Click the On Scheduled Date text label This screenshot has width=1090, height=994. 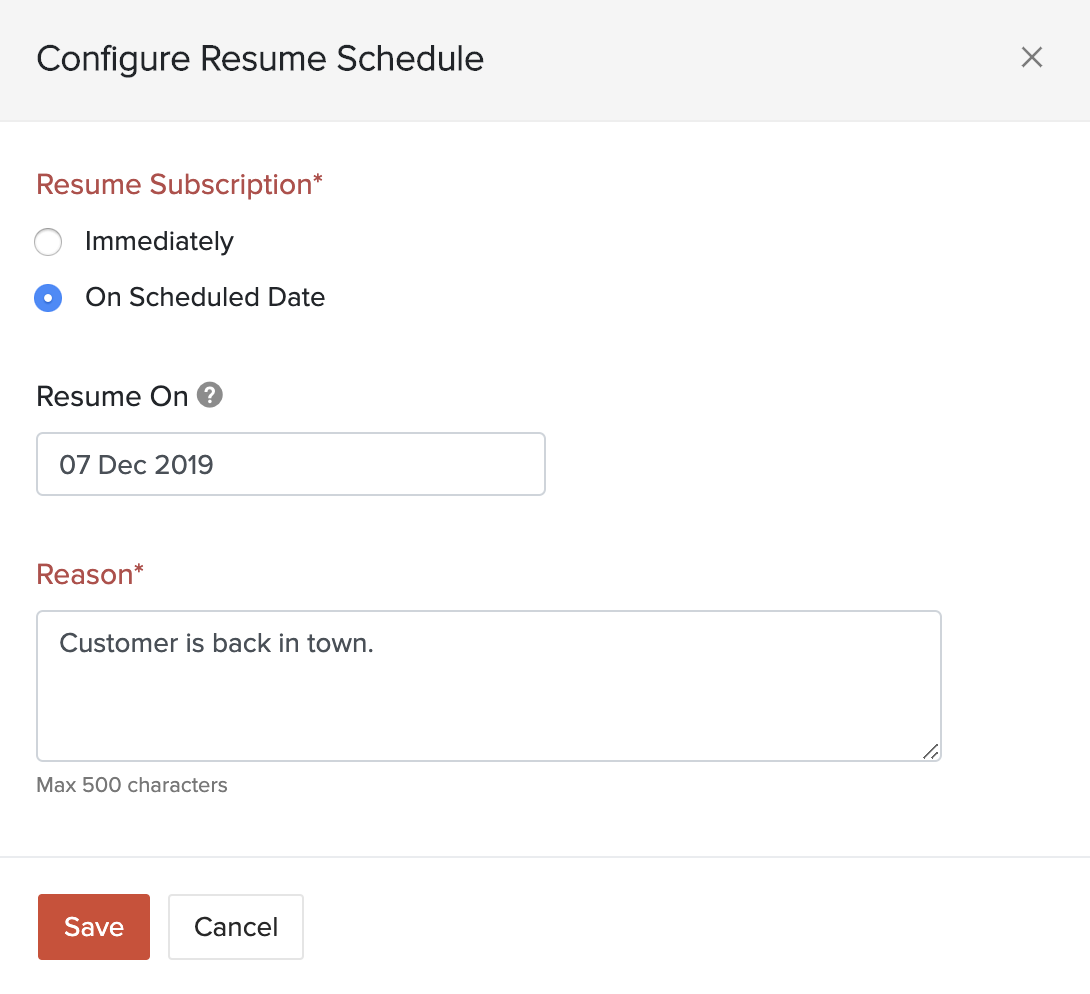click(x=205, y=297)
